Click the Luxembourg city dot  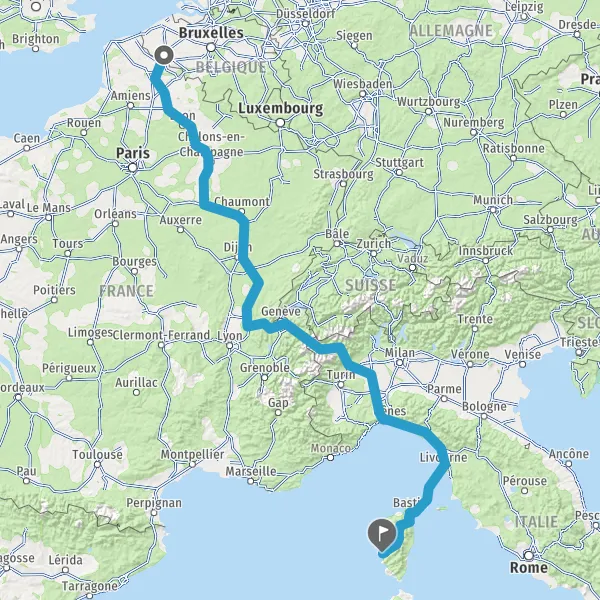coord(280,123)
